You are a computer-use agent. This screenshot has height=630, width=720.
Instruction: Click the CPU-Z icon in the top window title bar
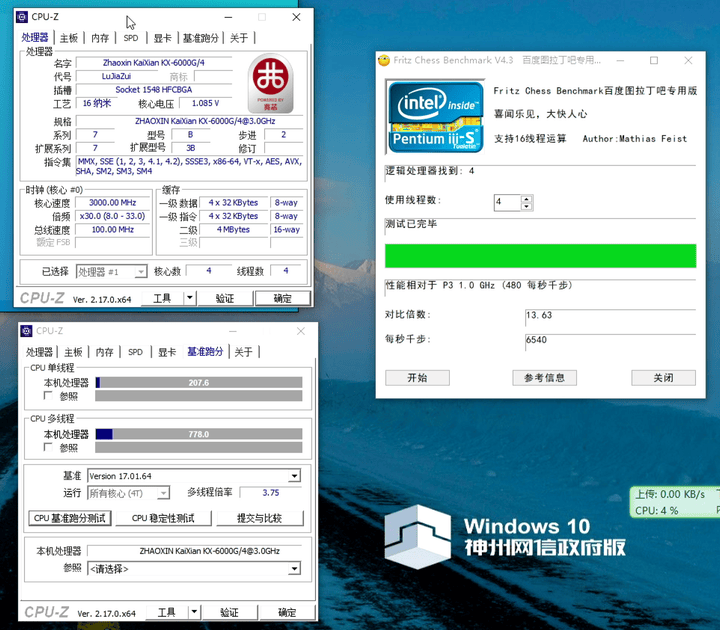[23, 17]
